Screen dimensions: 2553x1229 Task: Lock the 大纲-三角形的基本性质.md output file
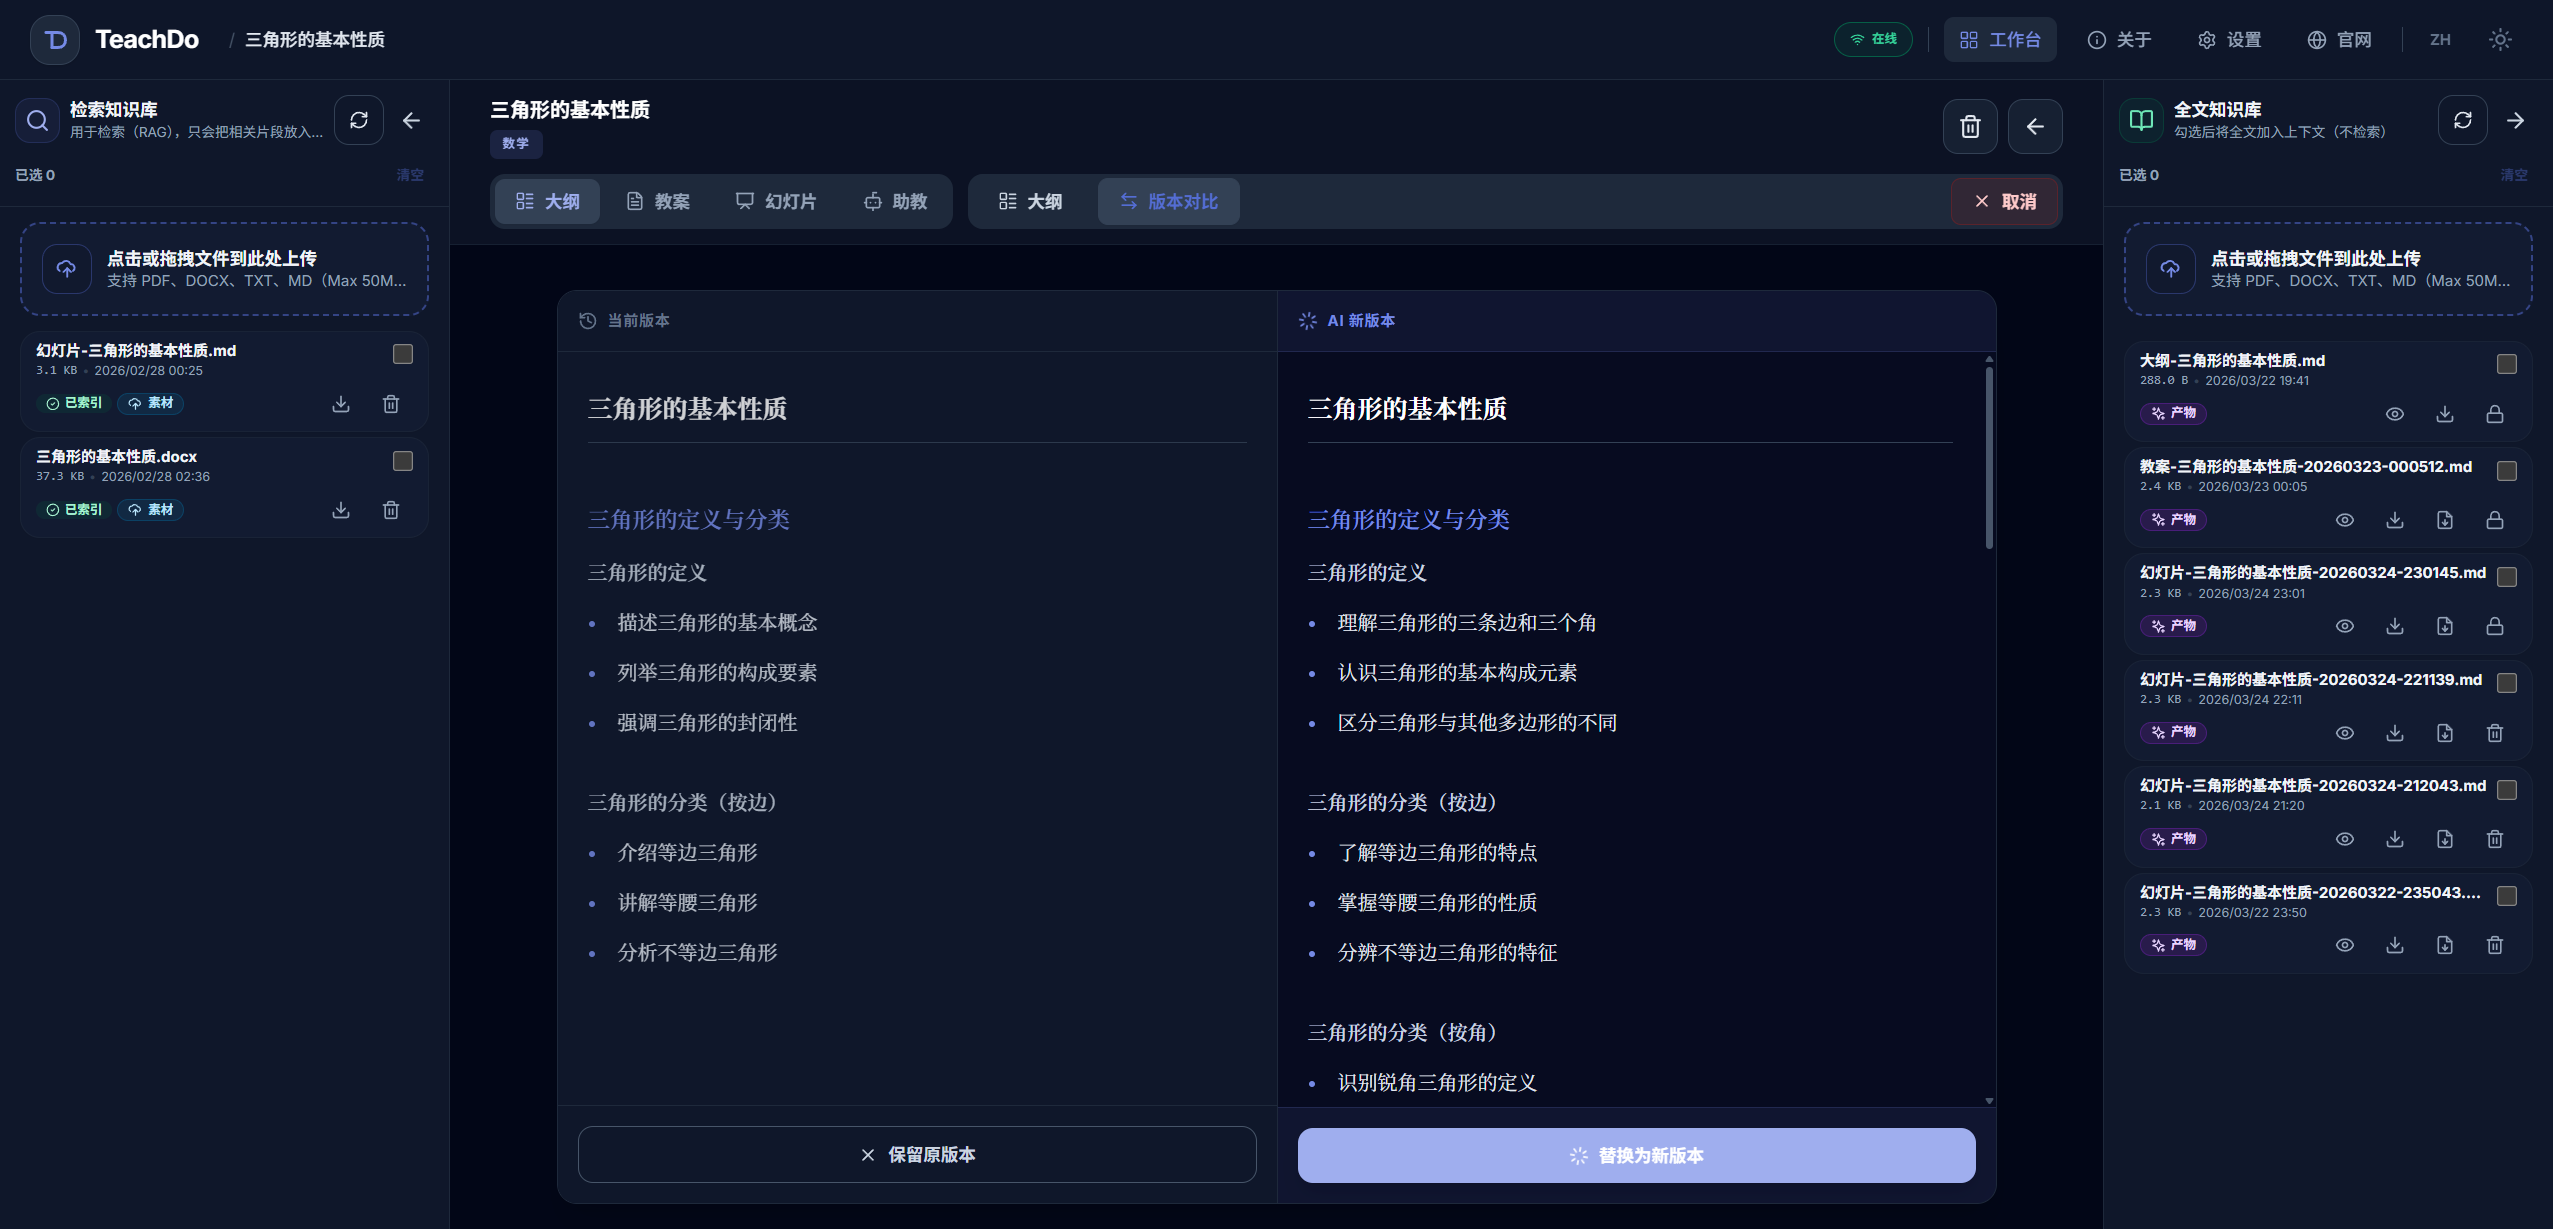2493,413
